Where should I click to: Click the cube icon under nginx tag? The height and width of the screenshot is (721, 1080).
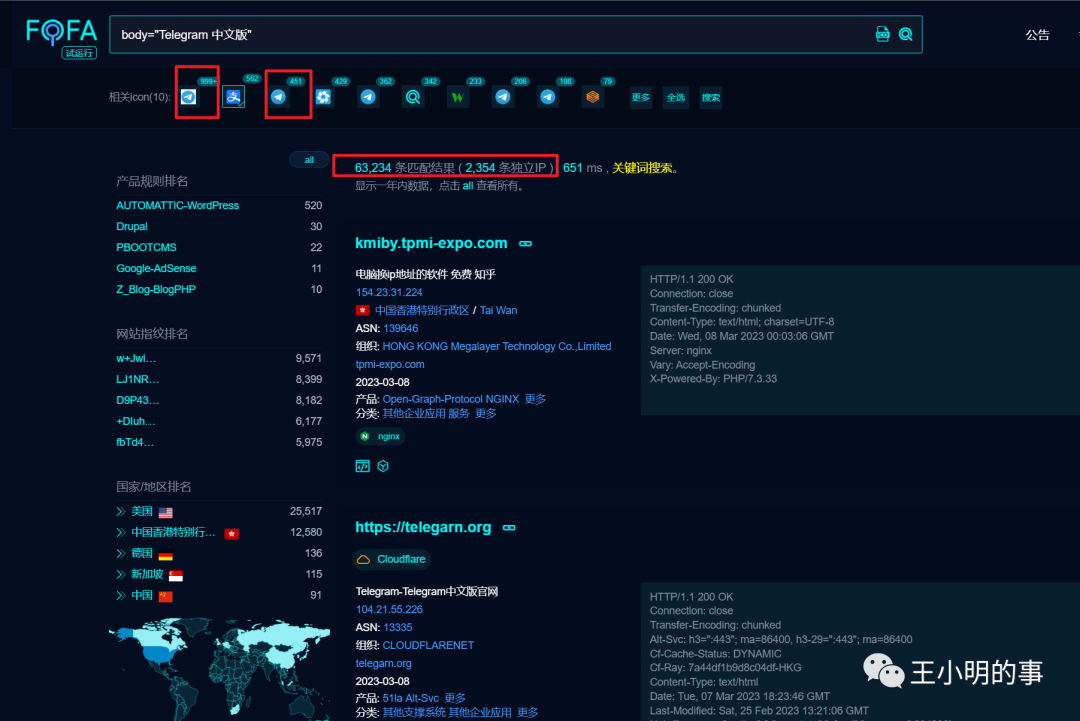(x=383, y=466)
